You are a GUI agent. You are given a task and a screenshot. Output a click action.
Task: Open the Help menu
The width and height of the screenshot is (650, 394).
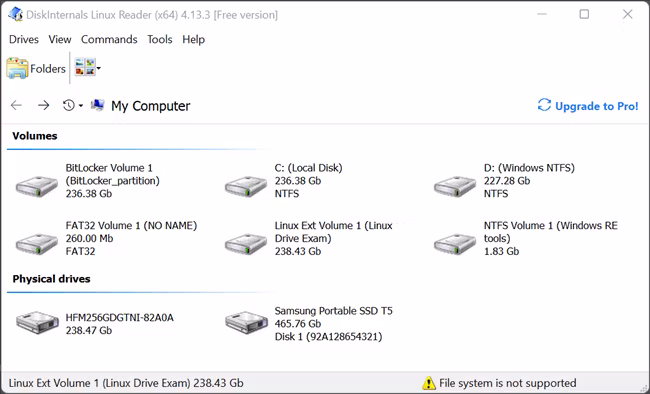click(194, 39)
